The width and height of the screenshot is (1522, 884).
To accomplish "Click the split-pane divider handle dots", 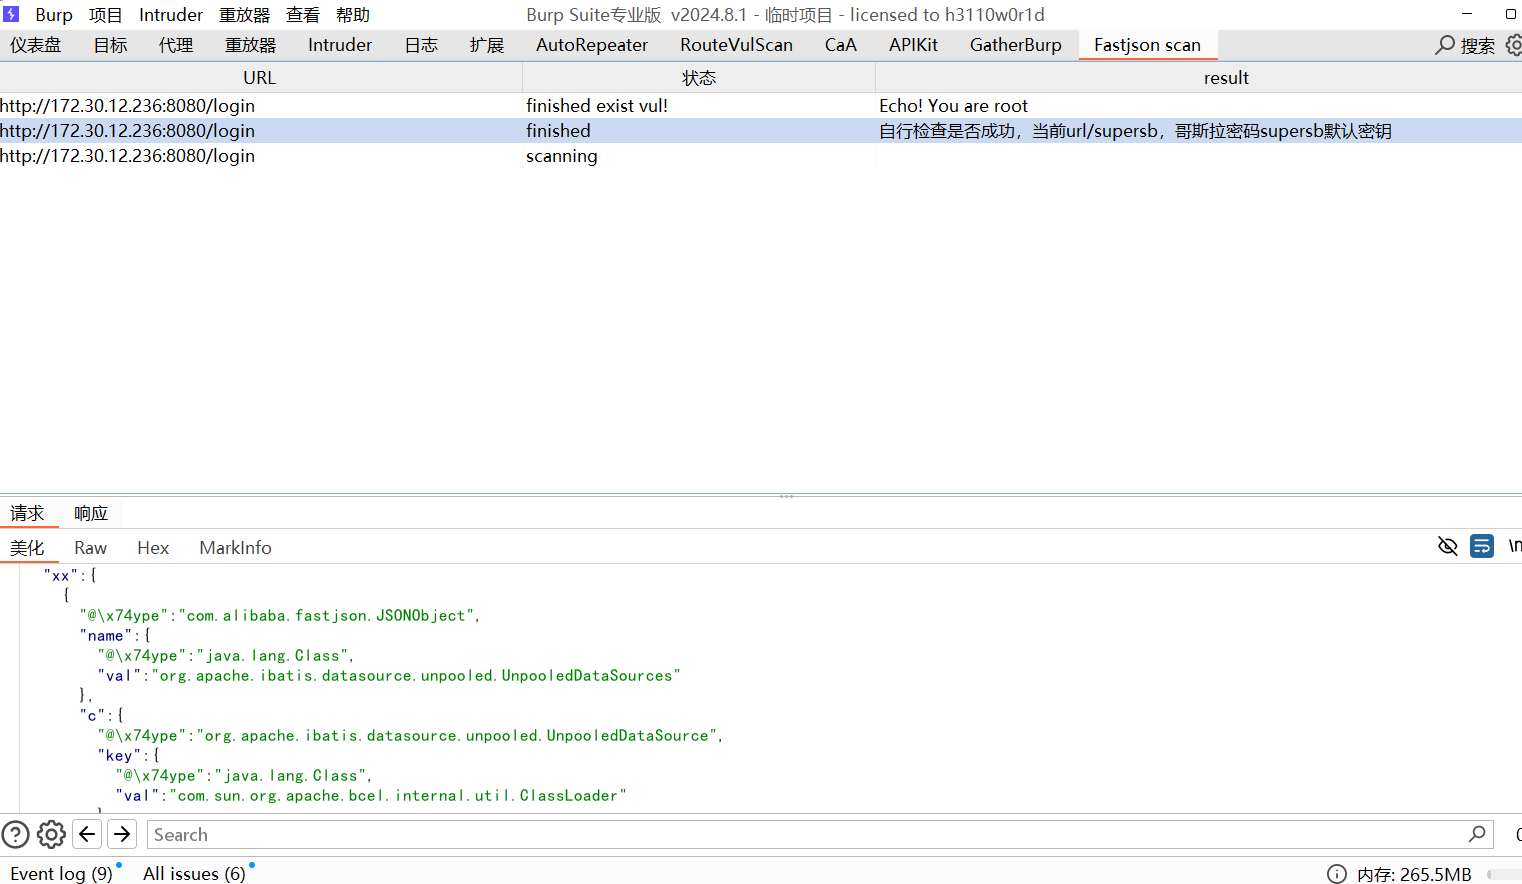I will tap(786, 496).
